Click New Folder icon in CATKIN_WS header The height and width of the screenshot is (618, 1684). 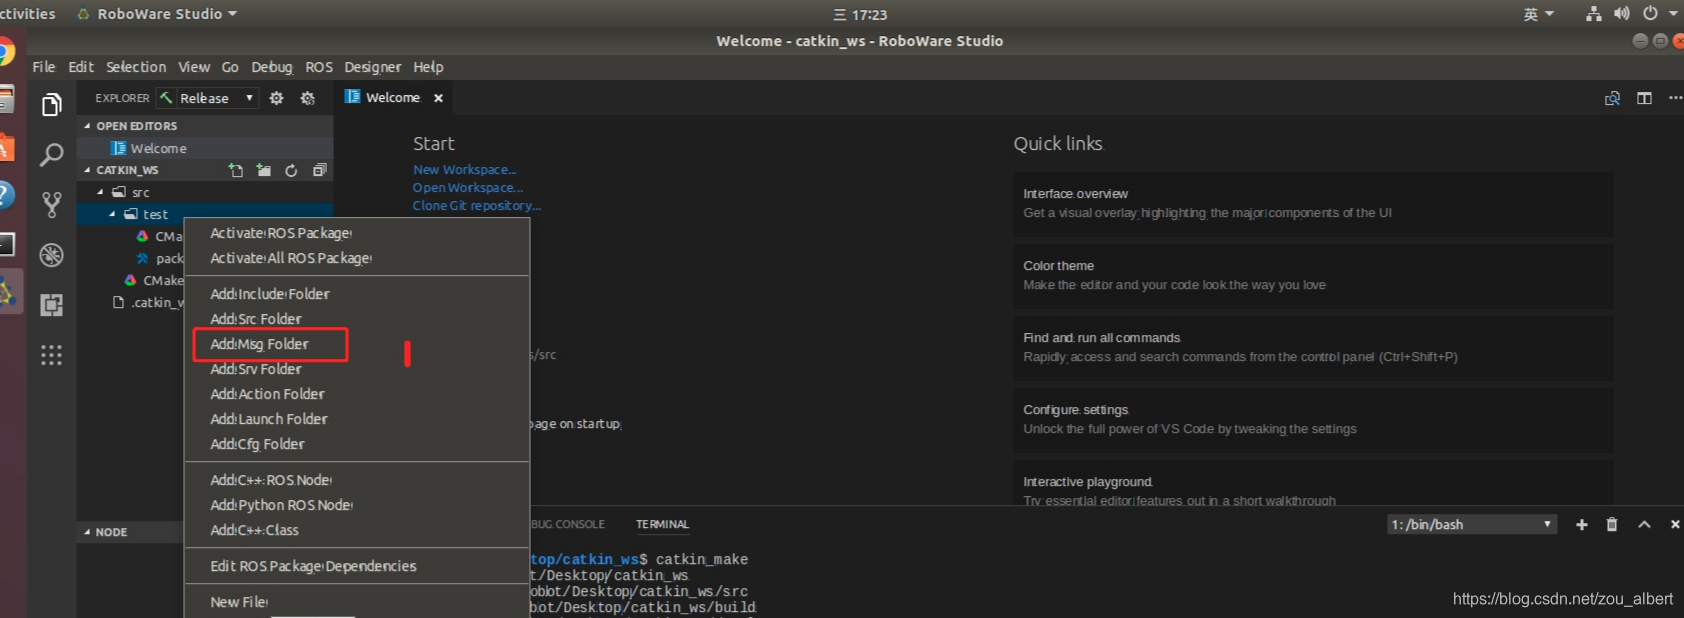point(264,170)
